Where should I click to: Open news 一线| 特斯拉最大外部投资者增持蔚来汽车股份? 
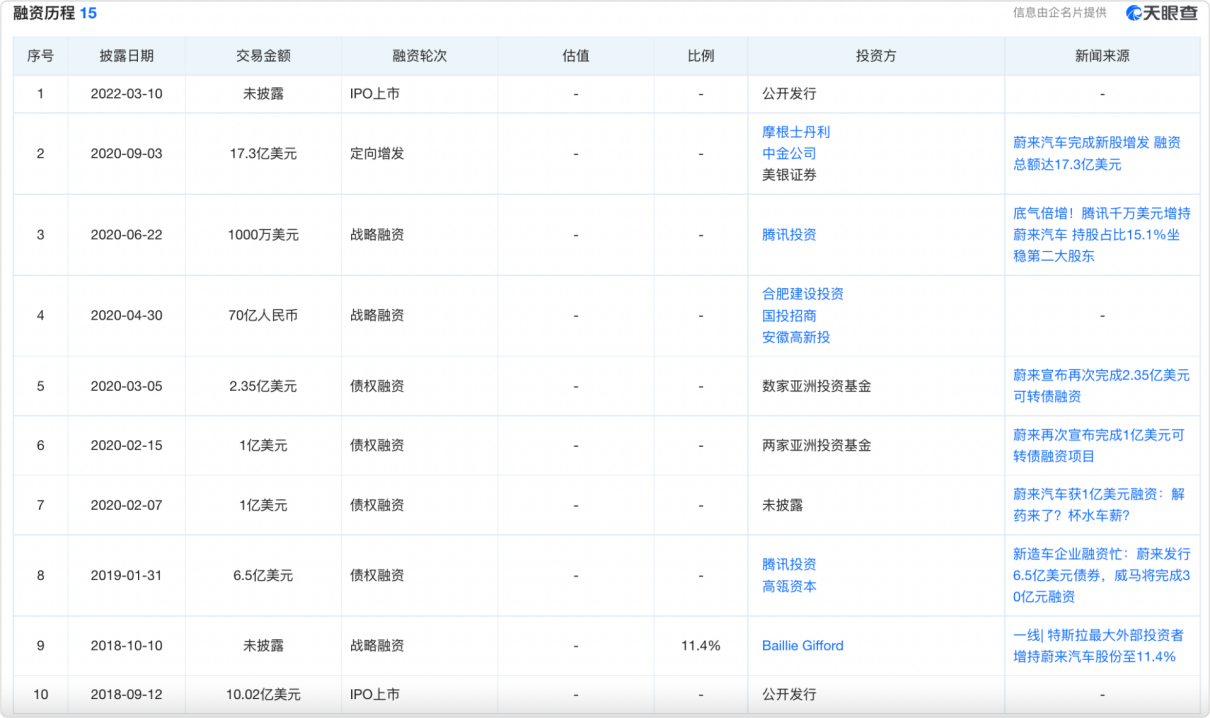[1099, 646]
